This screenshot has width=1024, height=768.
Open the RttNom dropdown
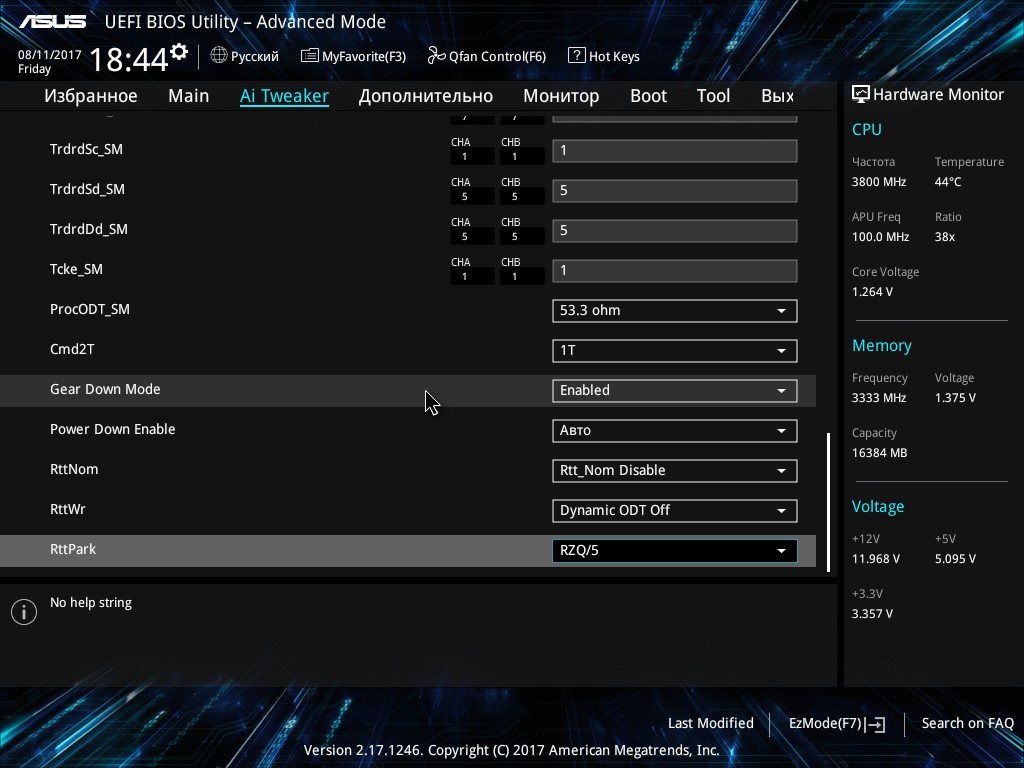coord(675,471)
